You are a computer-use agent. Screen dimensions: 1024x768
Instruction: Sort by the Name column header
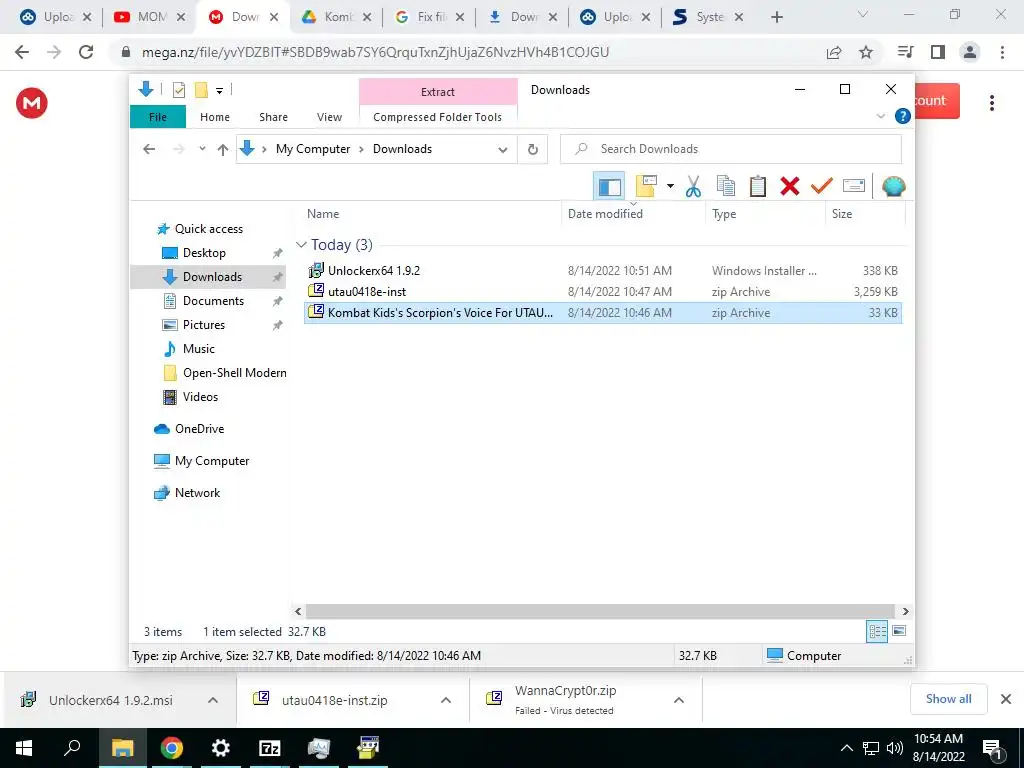coord(432,214)
